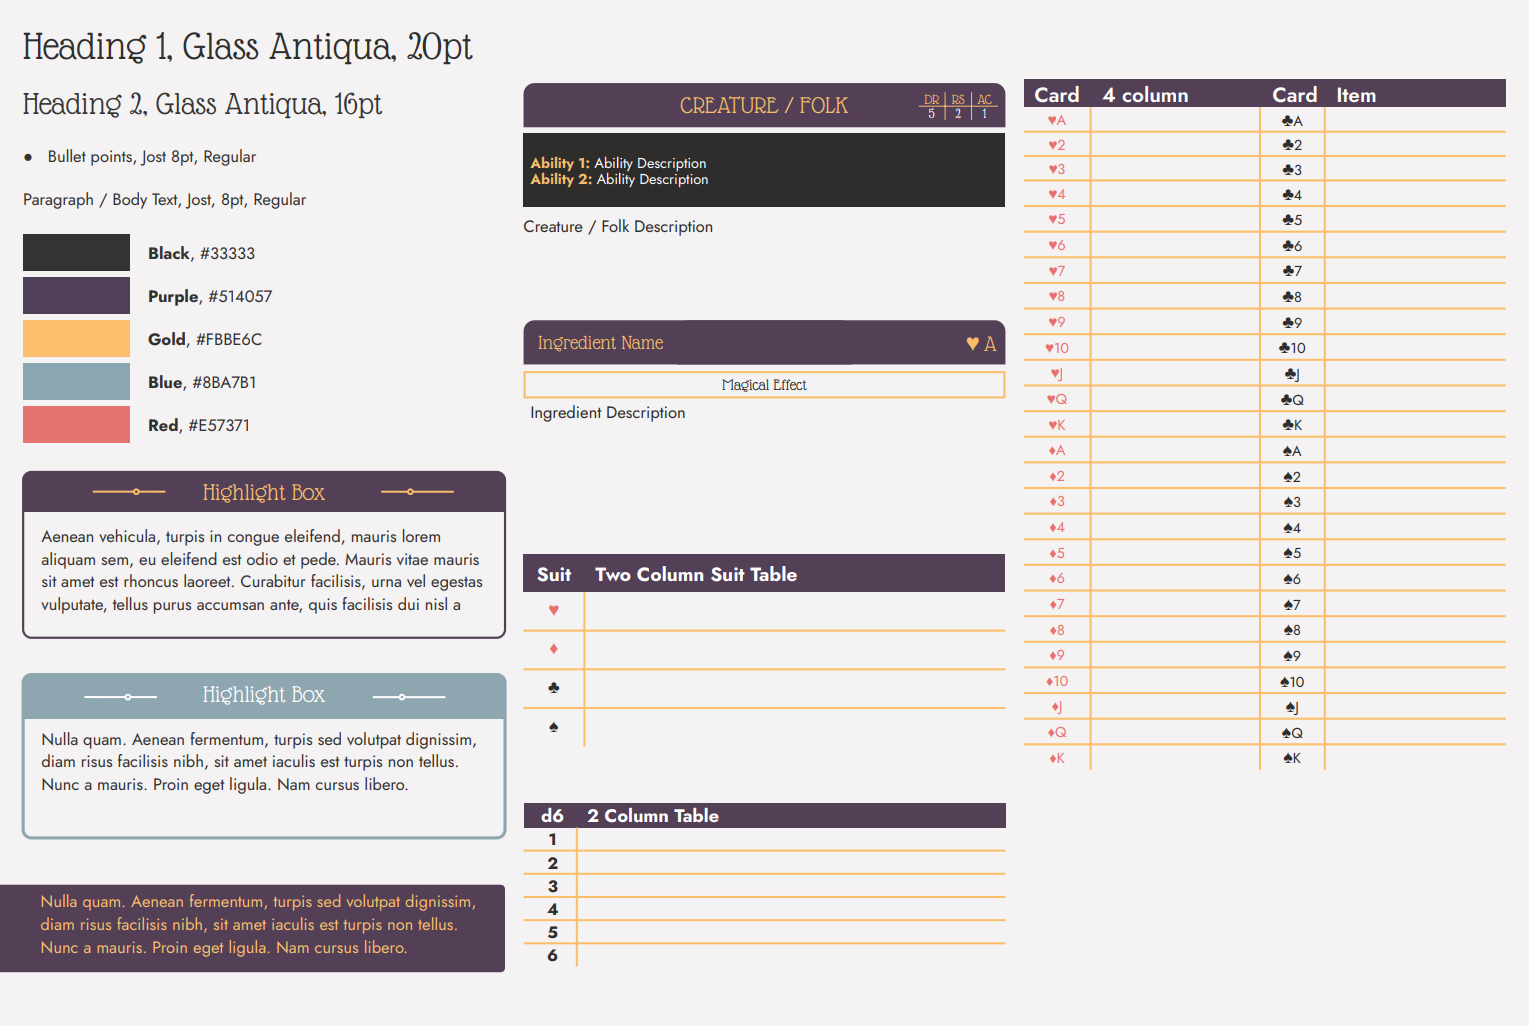Choose the Blue #8BA7B1 color swatch
This screenshot has width=1529, height=1026.
pyautogui.click(x=76, y=382)
